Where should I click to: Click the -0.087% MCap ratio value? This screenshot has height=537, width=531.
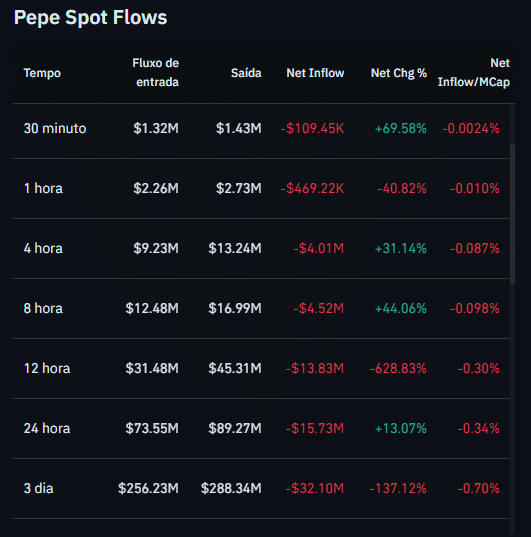(475, 248)
